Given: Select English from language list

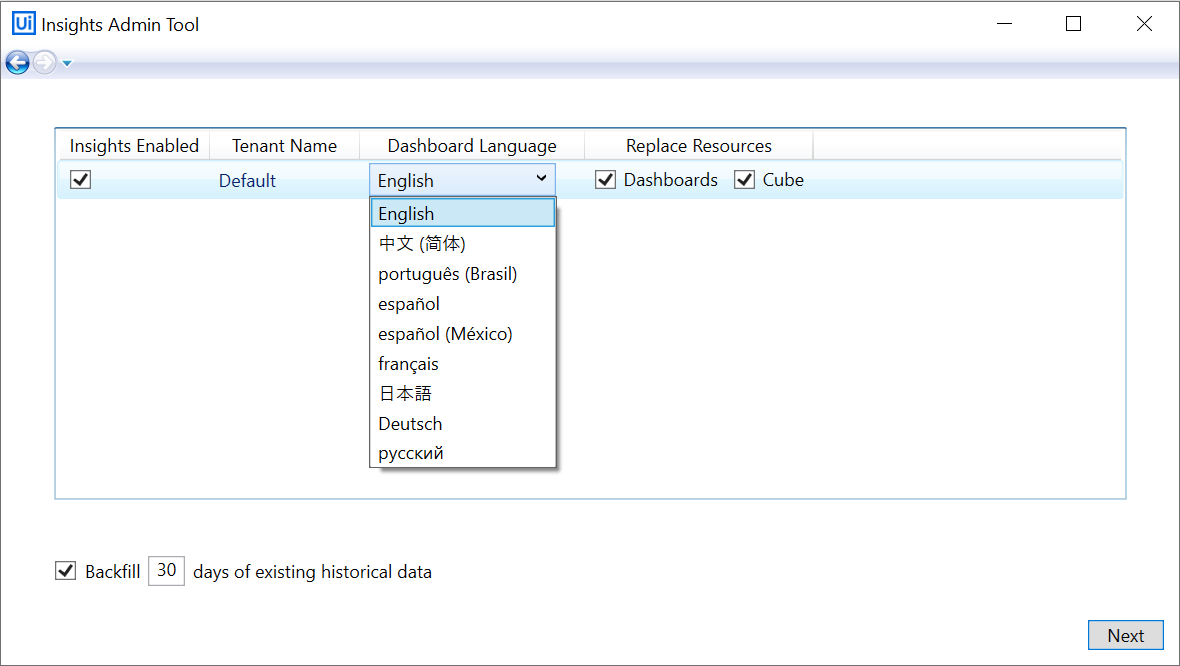Looking at the screenshot, I should point(463,213).
